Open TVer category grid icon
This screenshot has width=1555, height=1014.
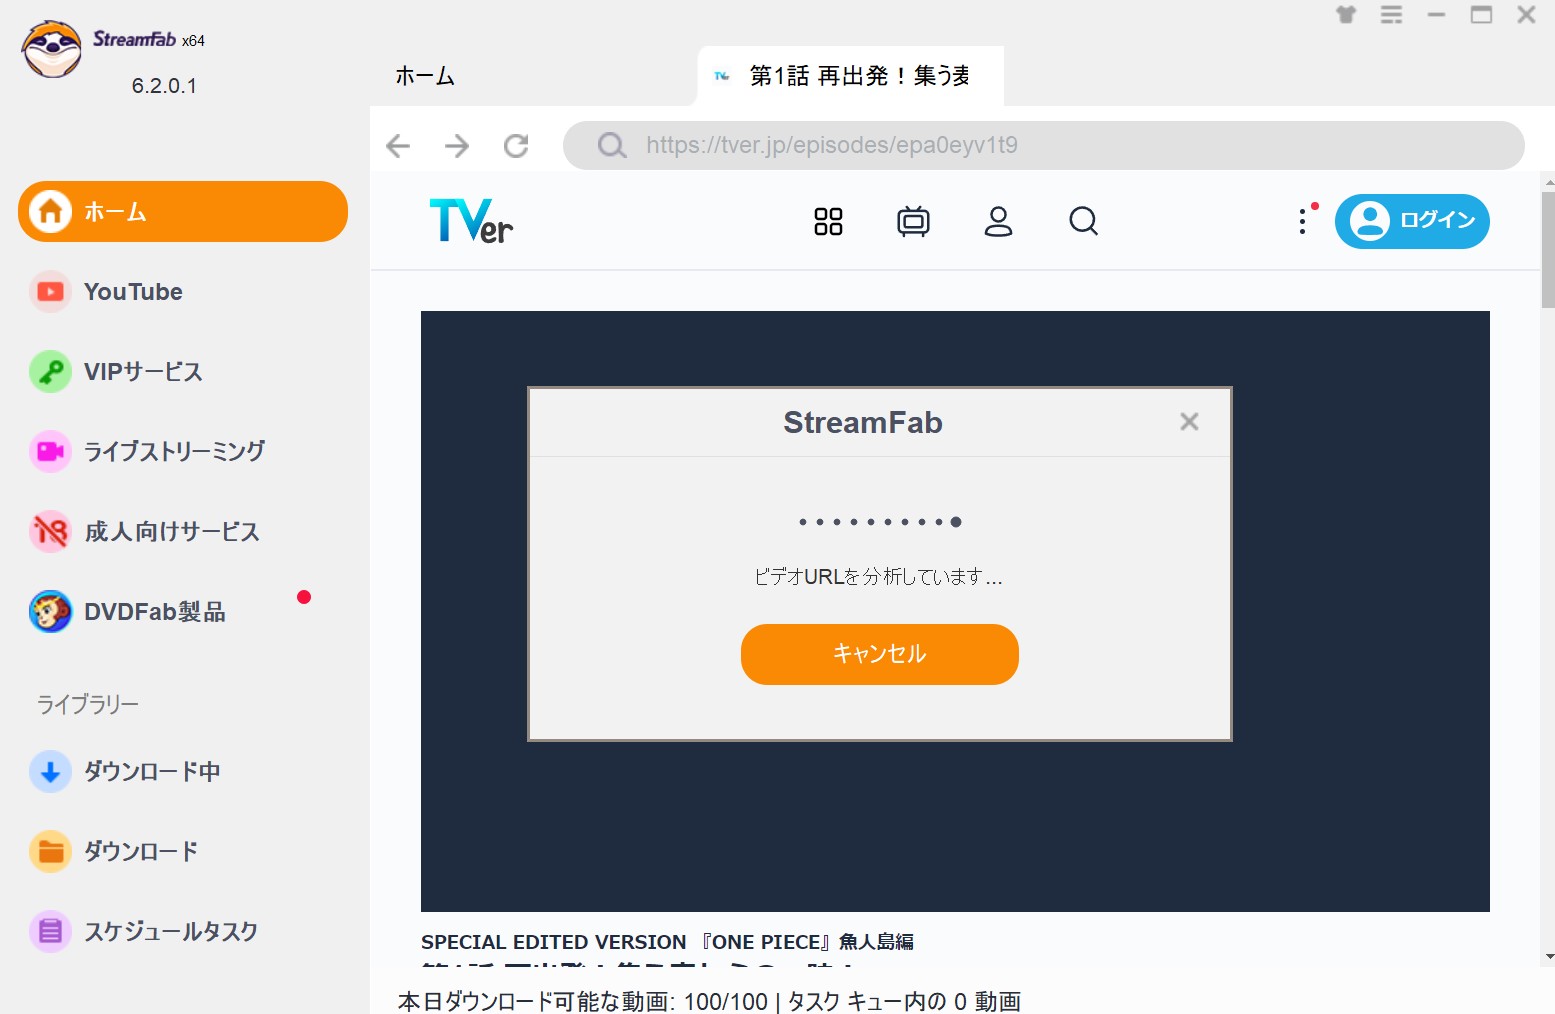point(828,221)
